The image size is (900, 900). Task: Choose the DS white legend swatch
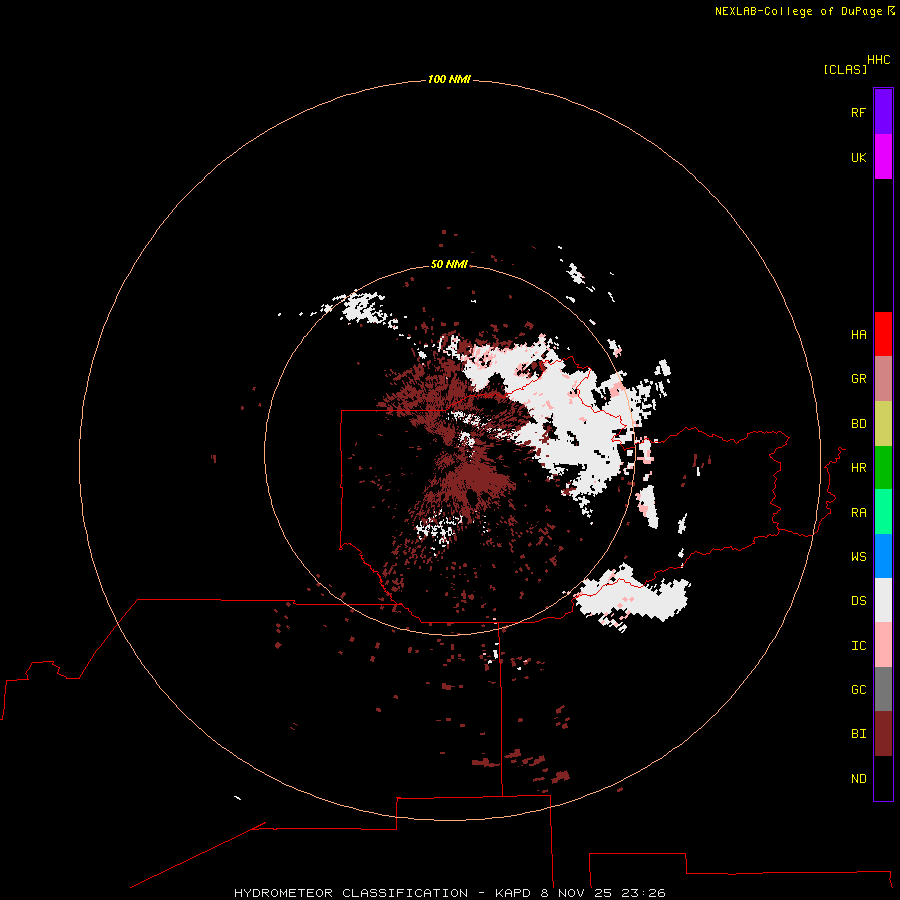pos(883,600)
